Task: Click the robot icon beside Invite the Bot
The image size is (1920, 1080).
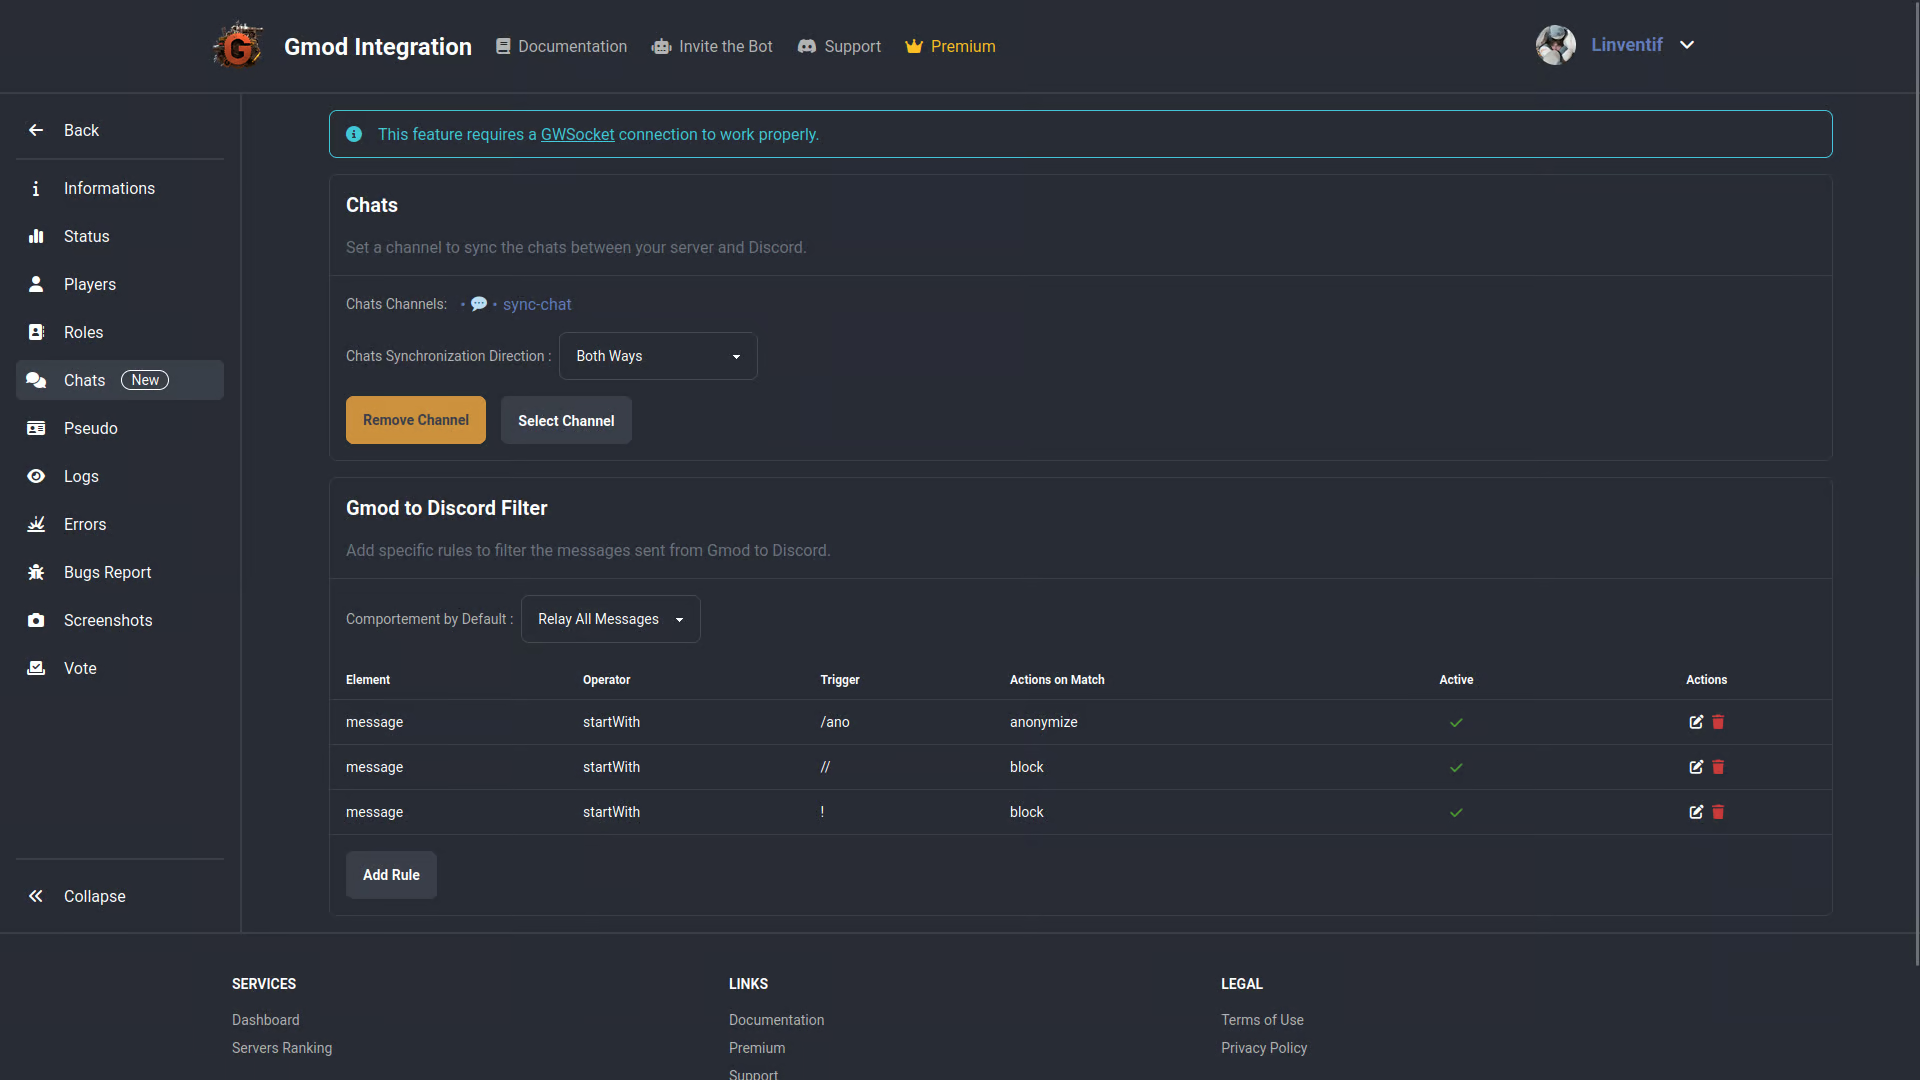Action: [661, 46]
